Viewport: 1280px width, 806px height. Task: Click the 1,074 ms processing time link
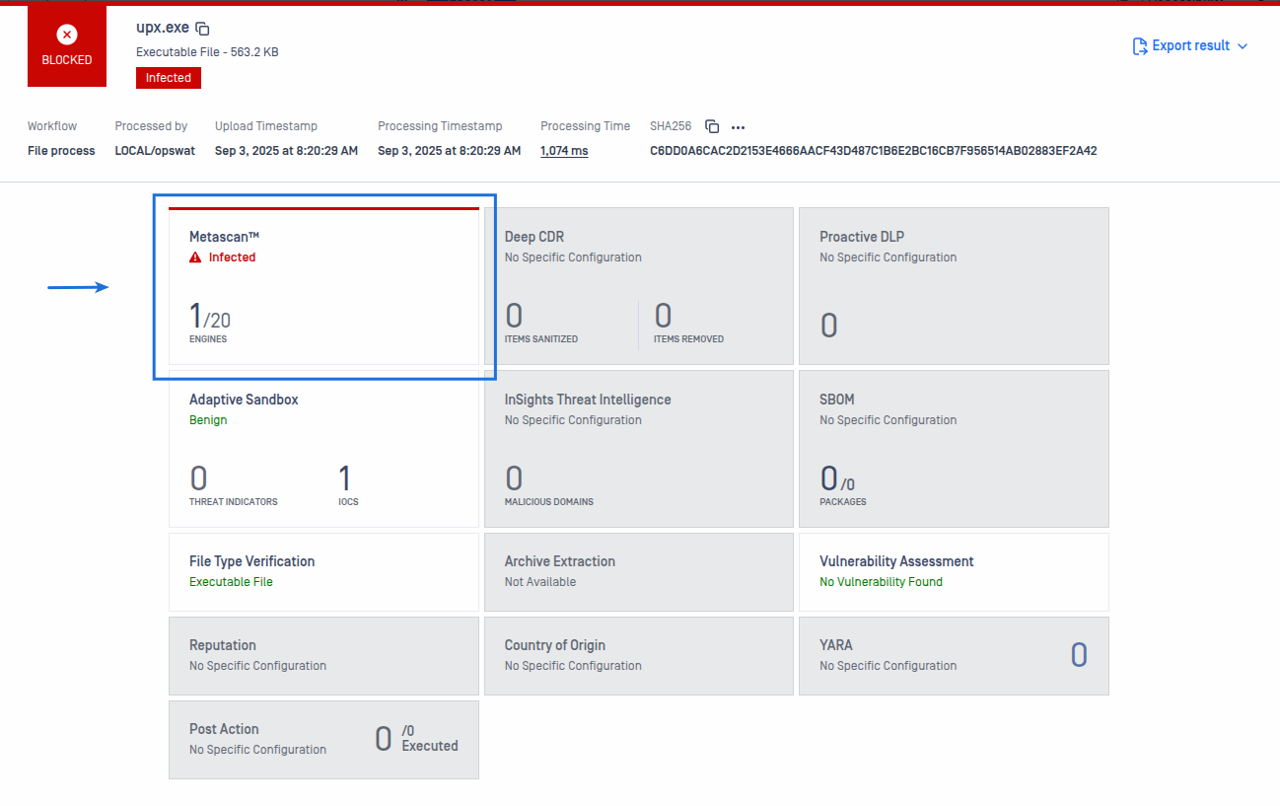click(564, 151)
